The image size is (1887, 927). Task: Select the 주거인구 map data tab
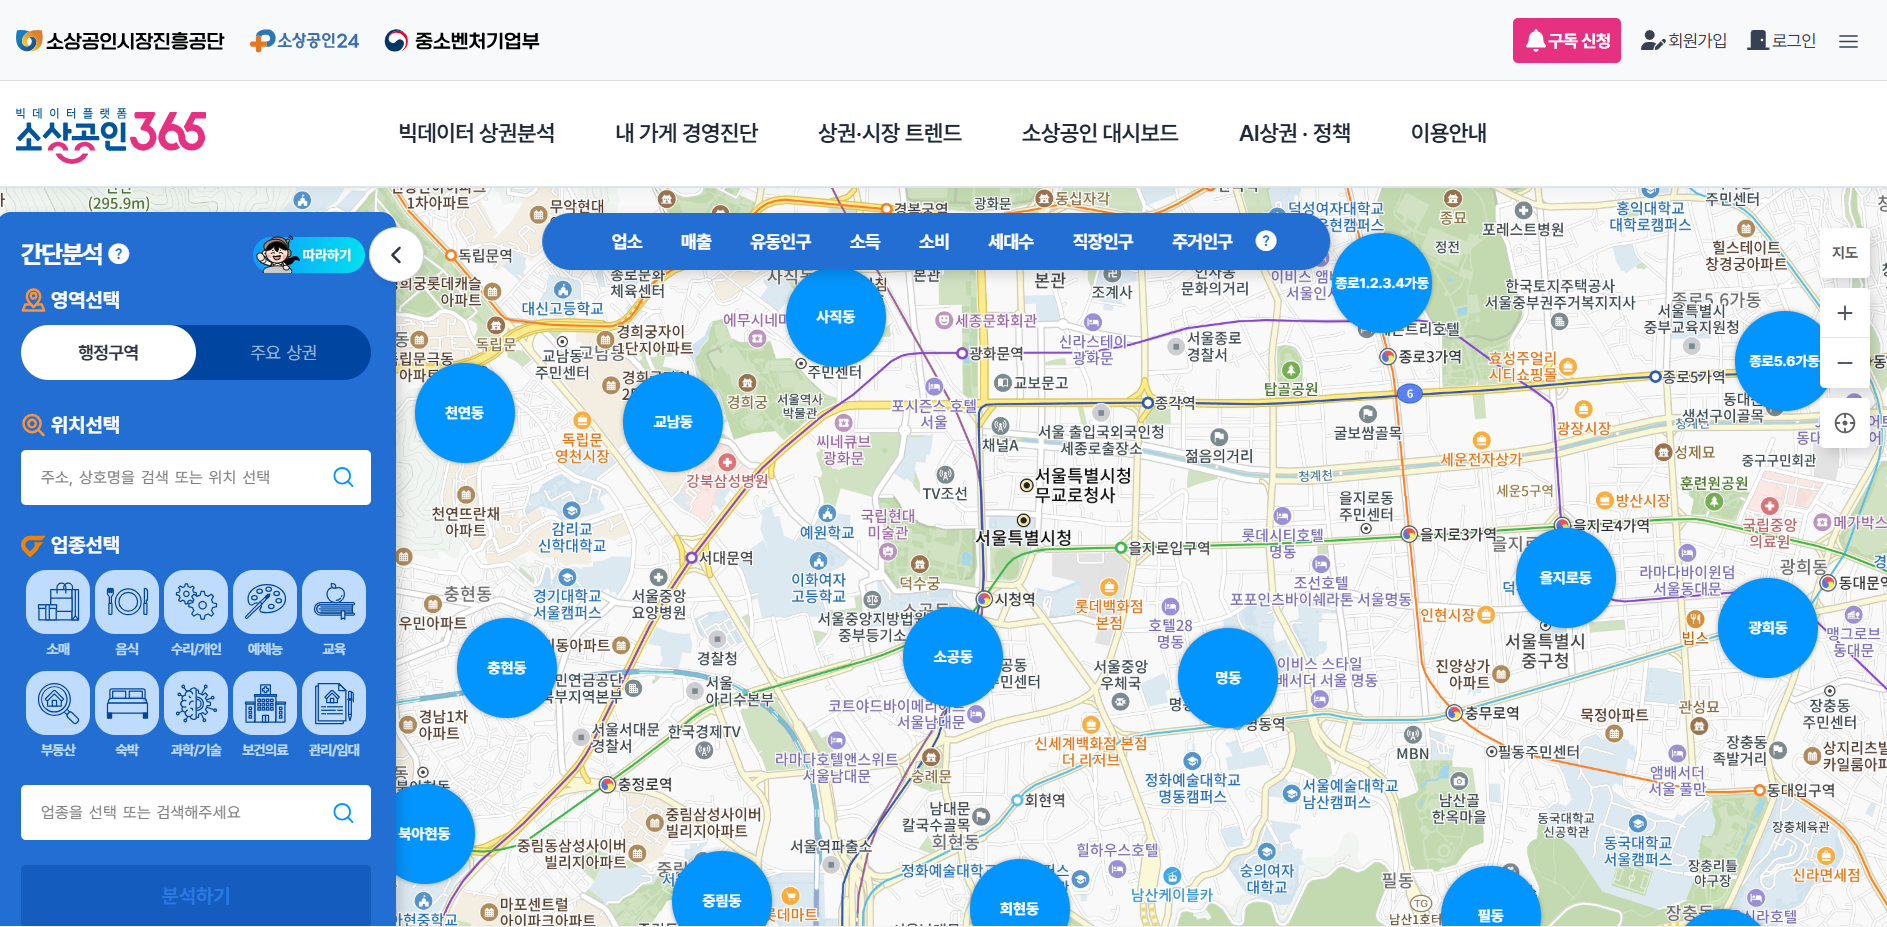coord(1202,241)
